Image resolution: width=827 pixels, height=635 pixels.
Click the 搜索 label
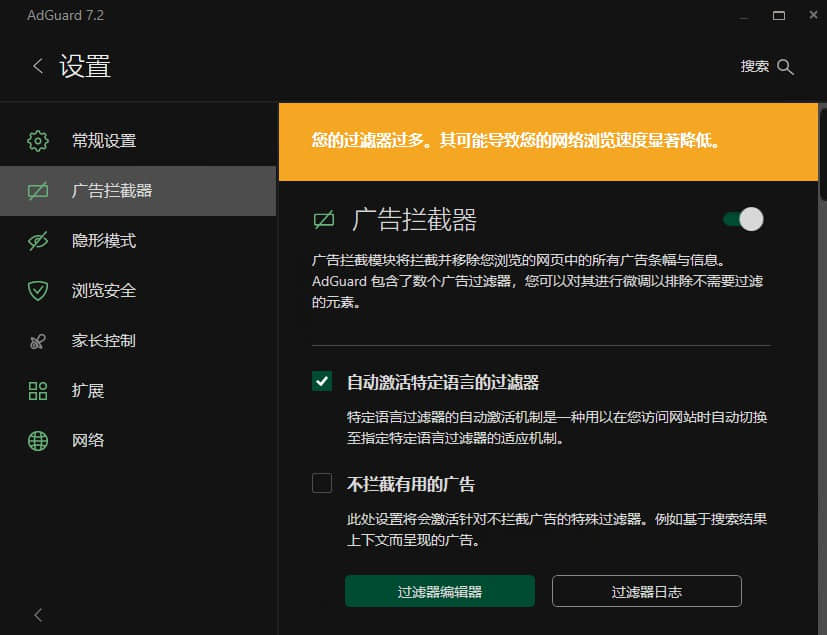[754, 66]
